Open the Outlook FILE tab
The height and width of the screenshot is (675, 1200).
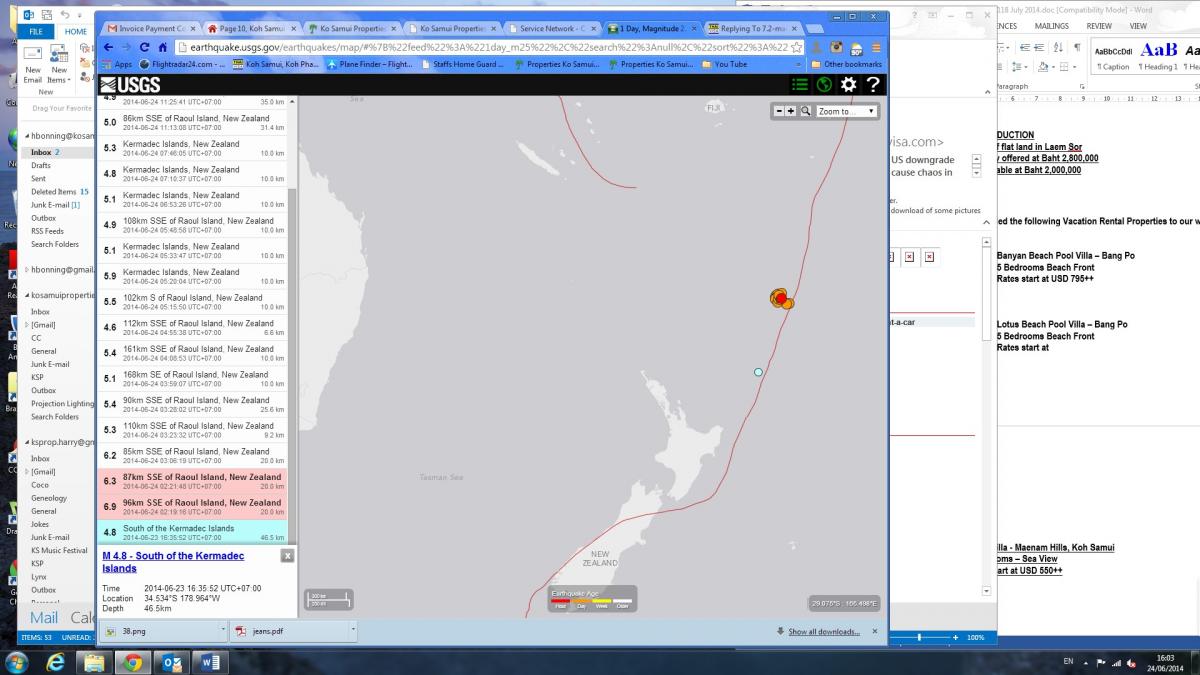coord(35,32)
